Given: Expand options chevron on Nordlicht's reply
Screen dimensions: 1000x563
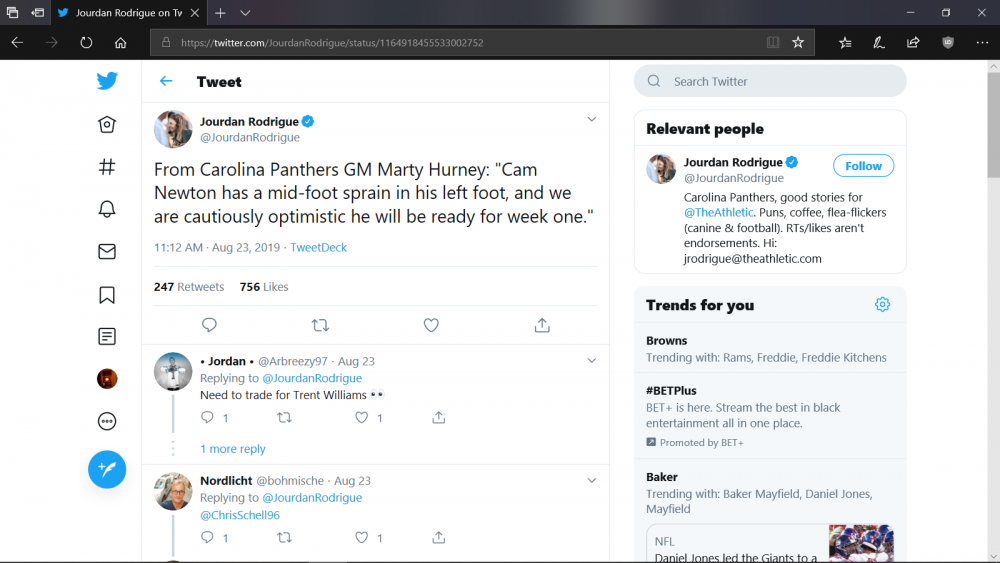Looking at the screenshot, I should click(x=592, y=481).
